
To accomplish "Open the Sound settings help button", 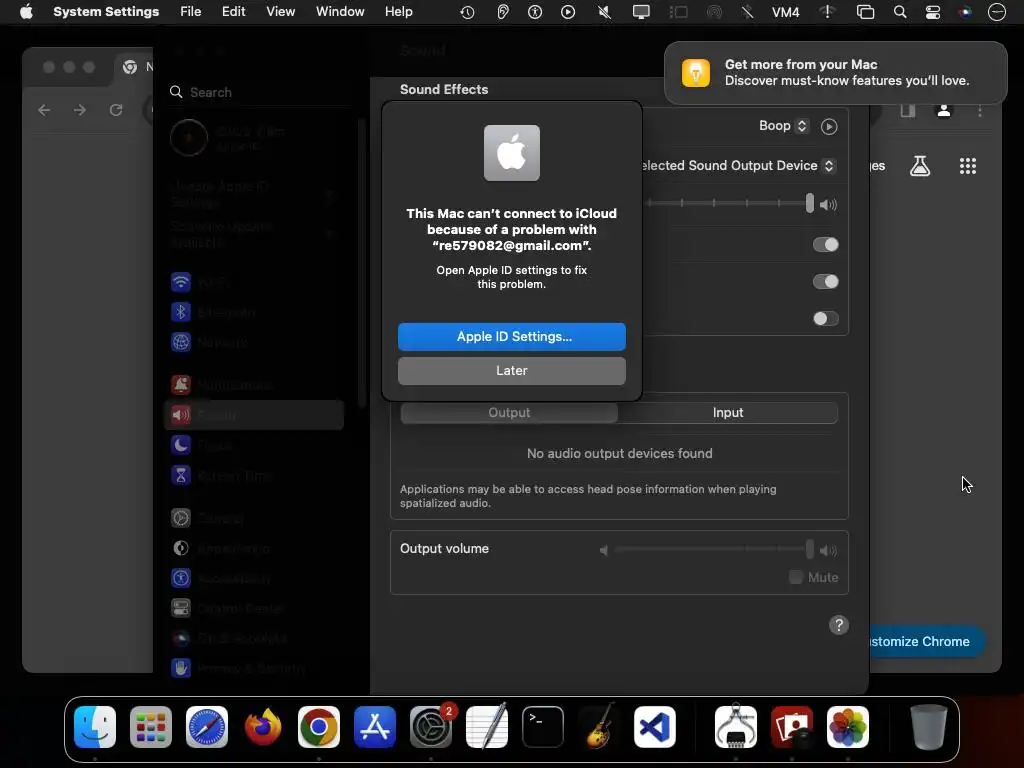I will (x=839, y=625).
